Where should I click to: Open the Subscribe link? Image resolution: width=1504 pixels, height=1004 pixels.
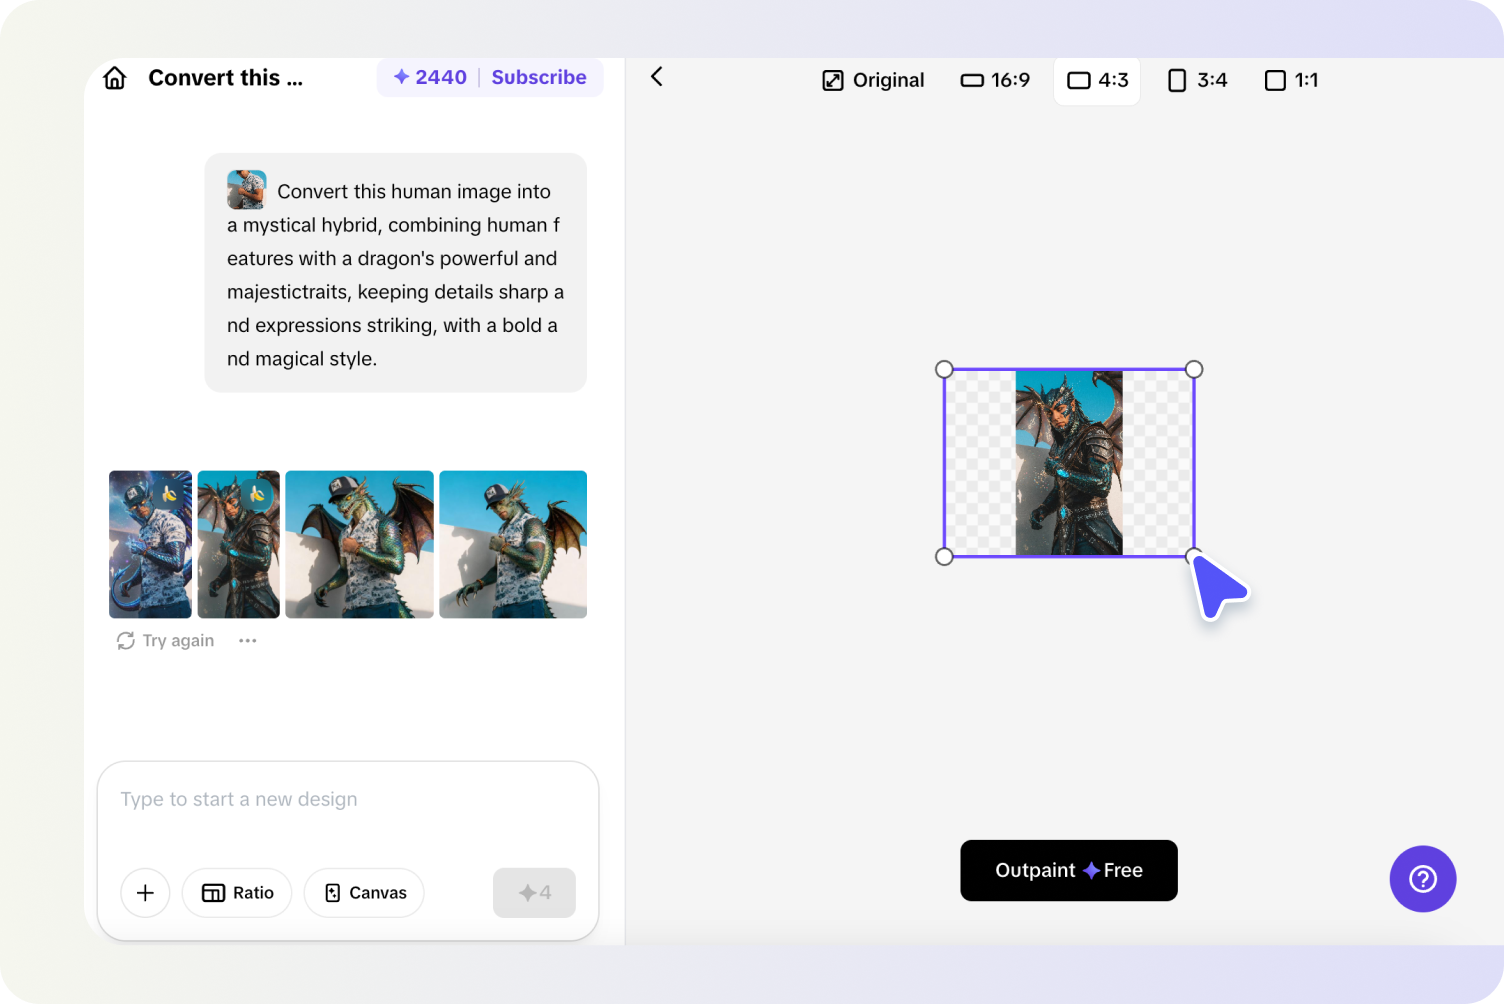[x=539, y=77]
